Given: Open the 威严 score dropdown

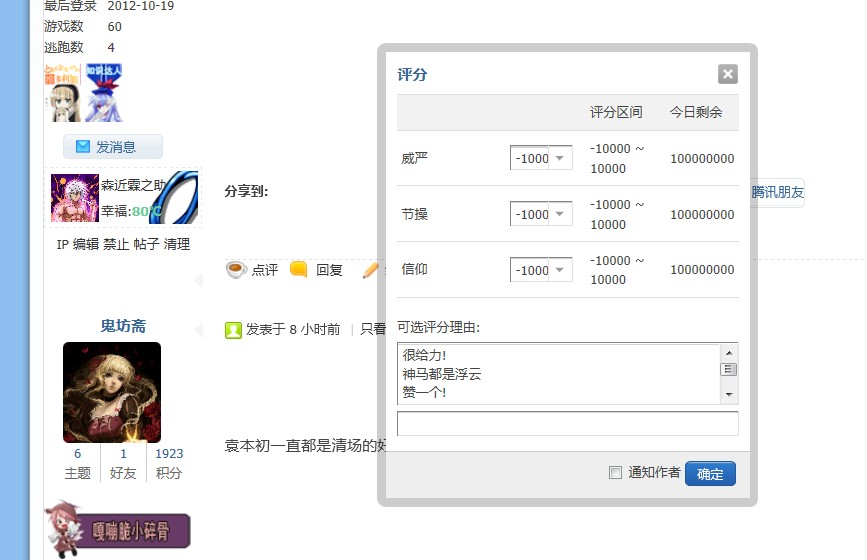Looking at the screenshot, I should (560, 158).
